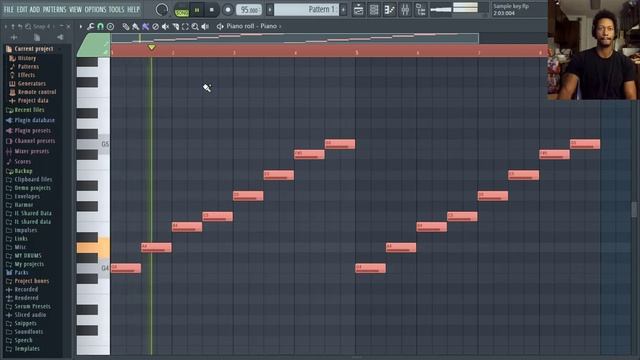This screenshot has height=360, width=640.
Task: Open browser options arrow menu
Action: pyautogui.click(x=6, y=27)
